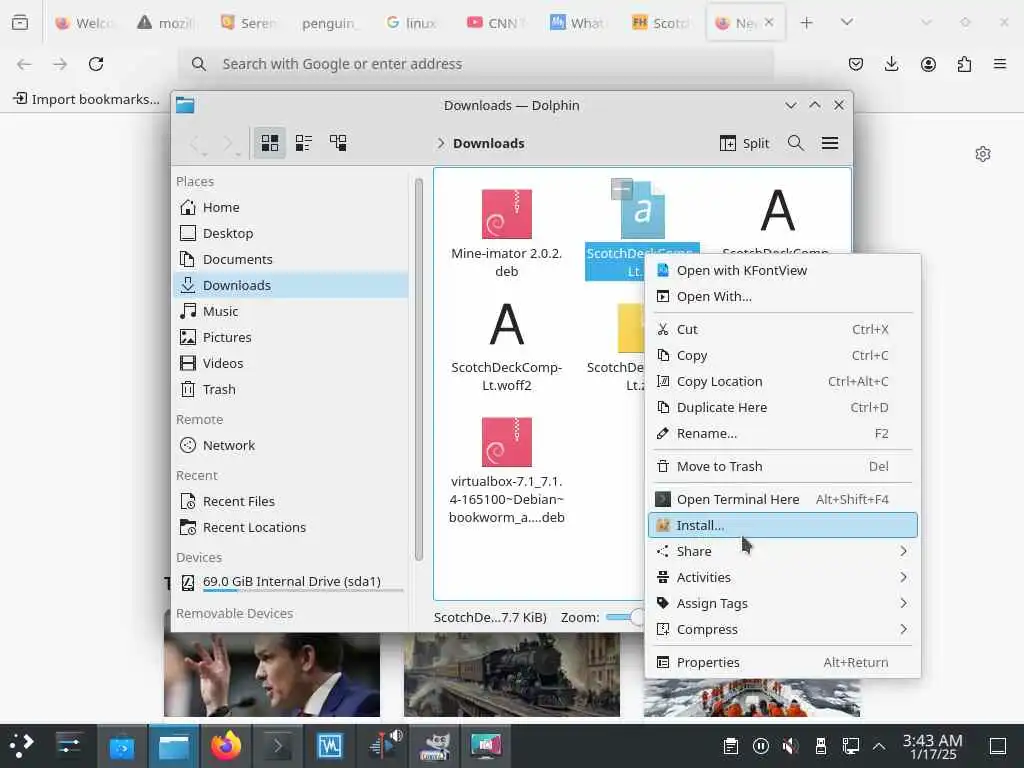The width and height of the screenshot is (1024, 768).
Task: Open Network under Remote
Action: tap(291, 445)
